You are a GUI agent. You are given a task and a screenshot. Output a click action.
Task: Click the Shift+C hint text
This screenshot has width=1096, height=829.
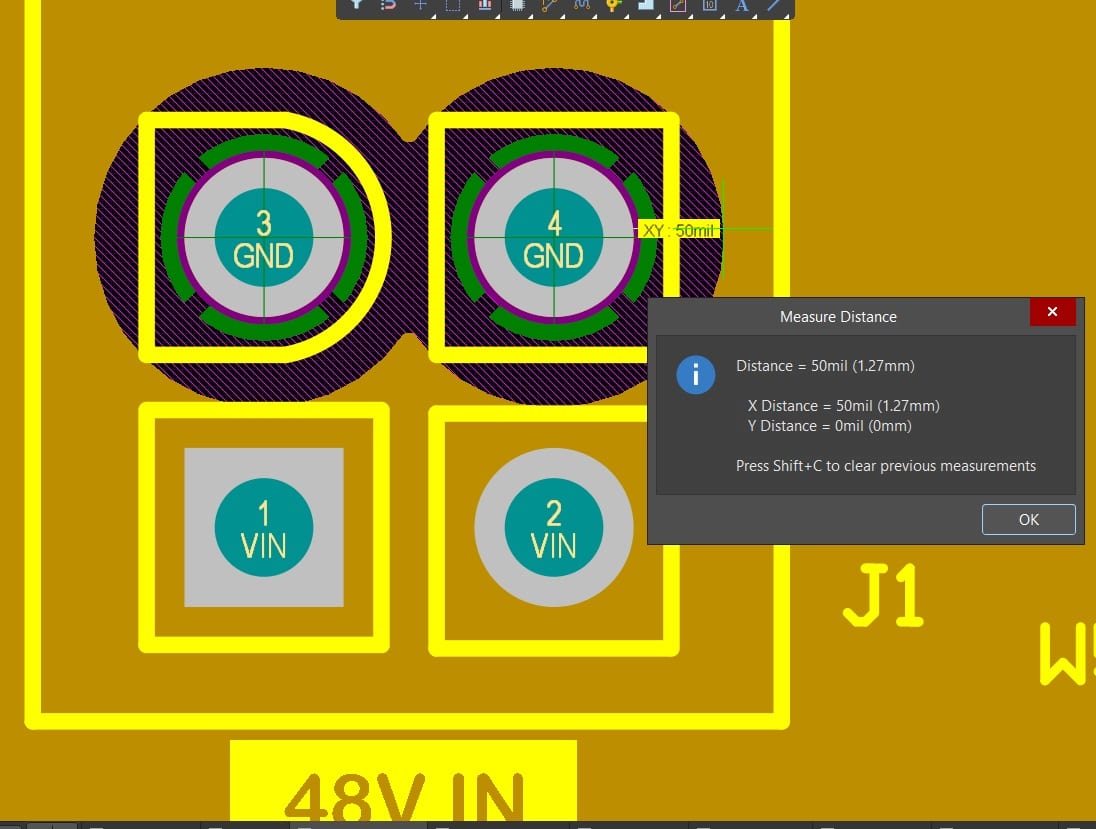[x=886, y=466]
